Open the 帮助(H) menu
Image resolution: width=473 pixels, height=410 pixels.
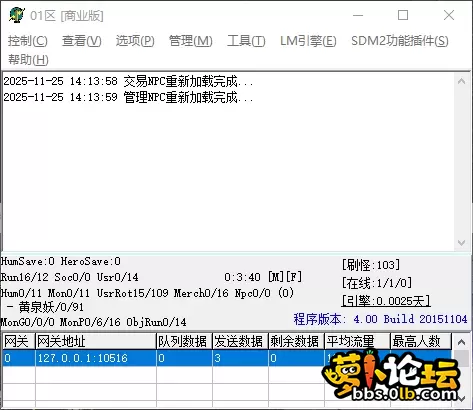28,60
